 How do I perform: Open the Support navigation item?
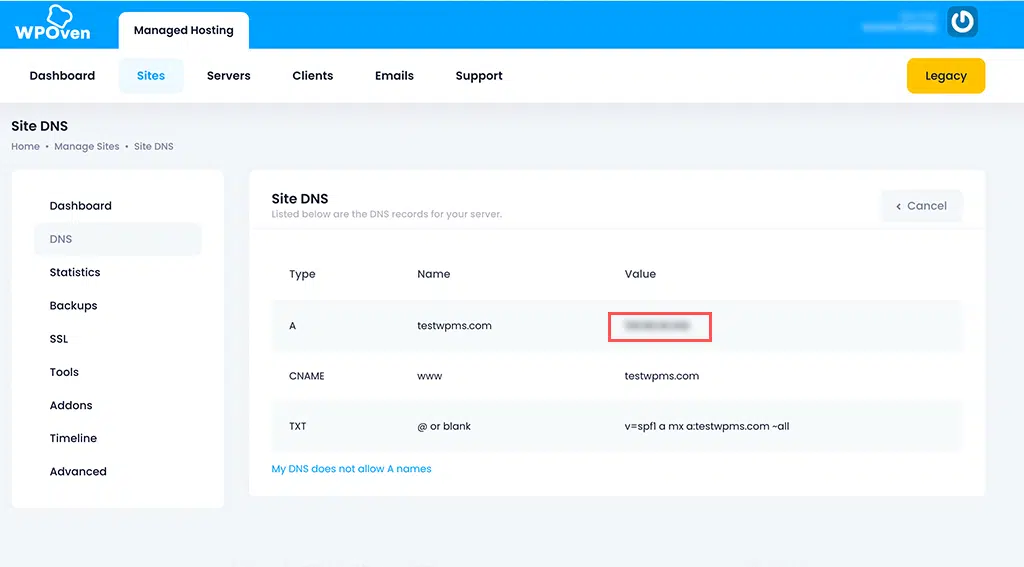[478, 76]
